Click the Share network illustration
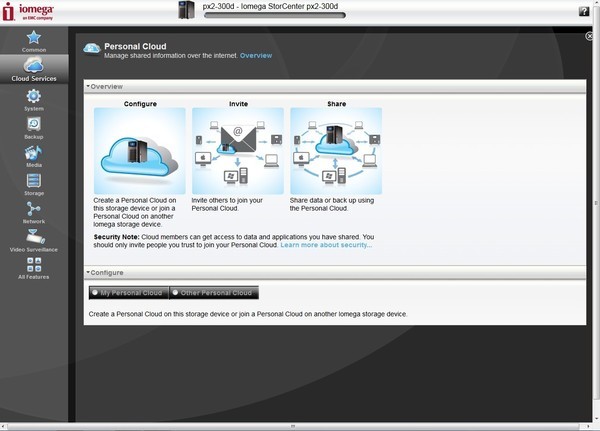Screen dimensions: 600x431 click(336, 151)
